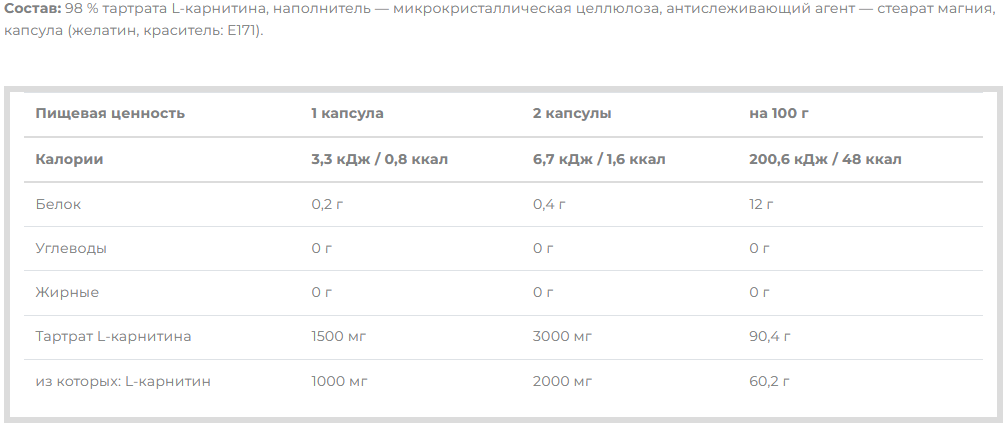This screenshot has width=1008, height=428.
Task: Select the 'Жирные' row label
Action: [x=67, y=292]
